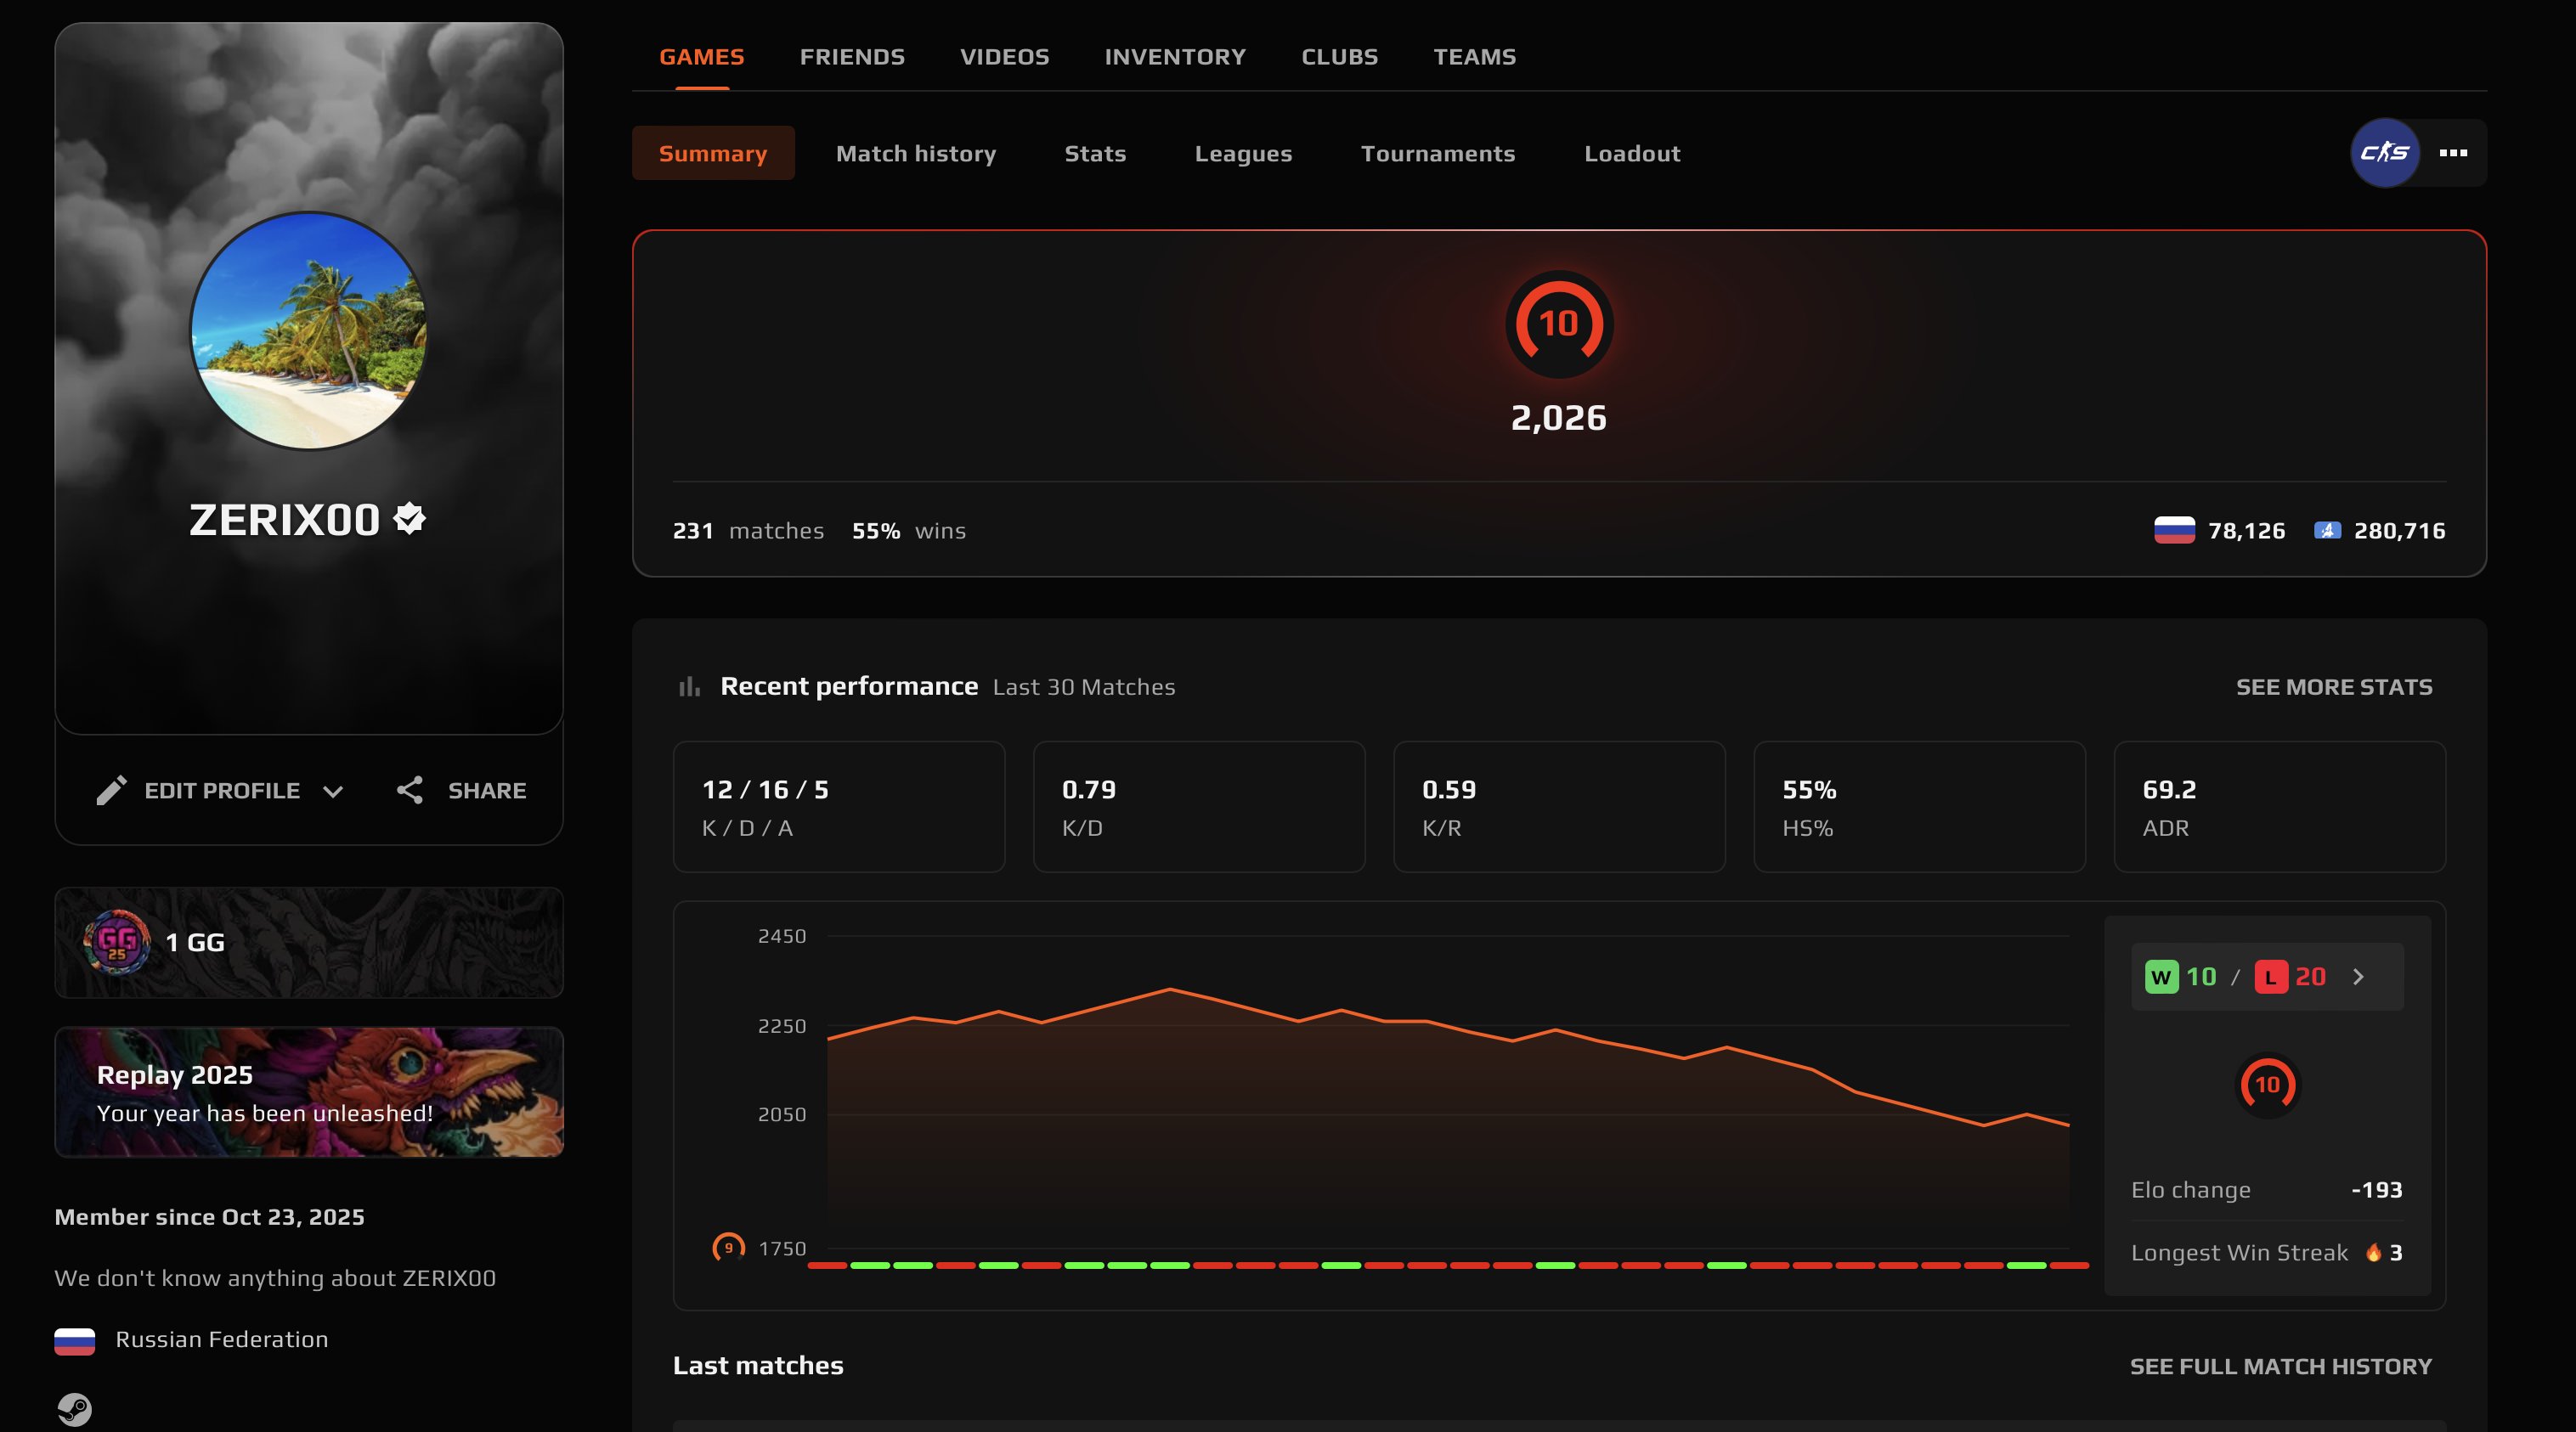Select the CS2 game icon

pyautogui.click(x=2385, y=152)
